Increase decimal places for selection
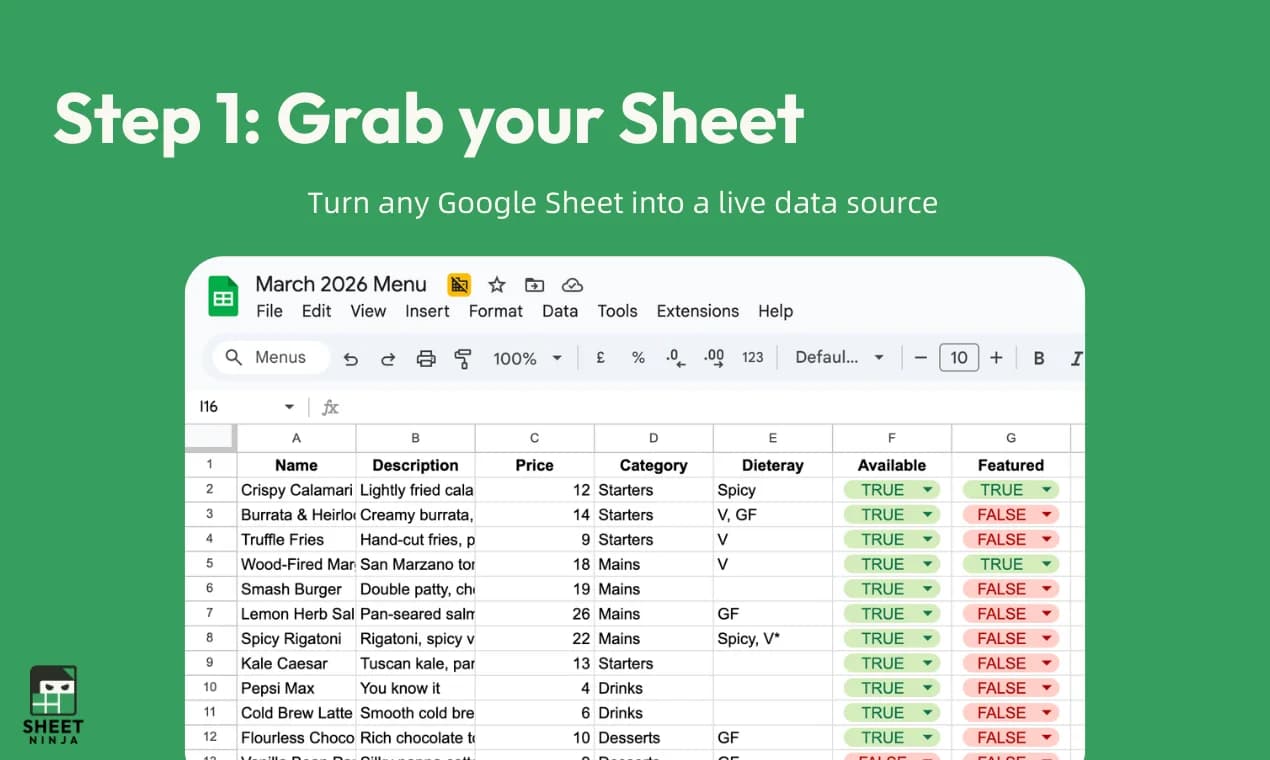The image size is (1270, 760). pyautogui.click(x=713, y=357)
